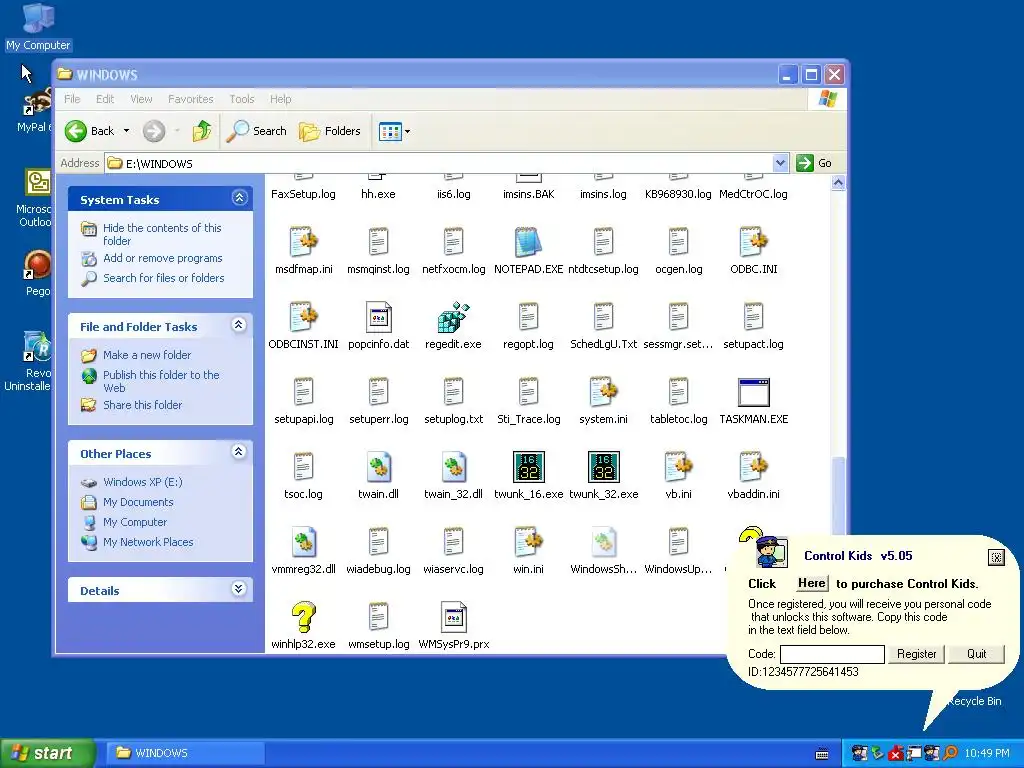Select the twain_32.dll file icon
This screenshot has height=768, width=1024.
pyautogui.click(x=453, y=467)
